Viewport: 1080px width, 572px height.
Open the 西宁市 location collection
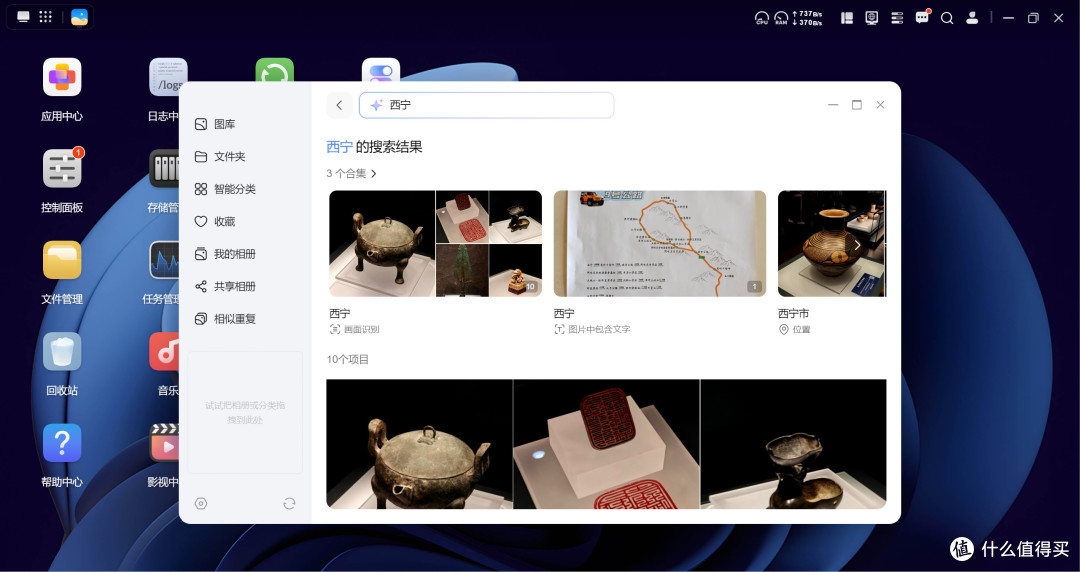pos(832,243)
